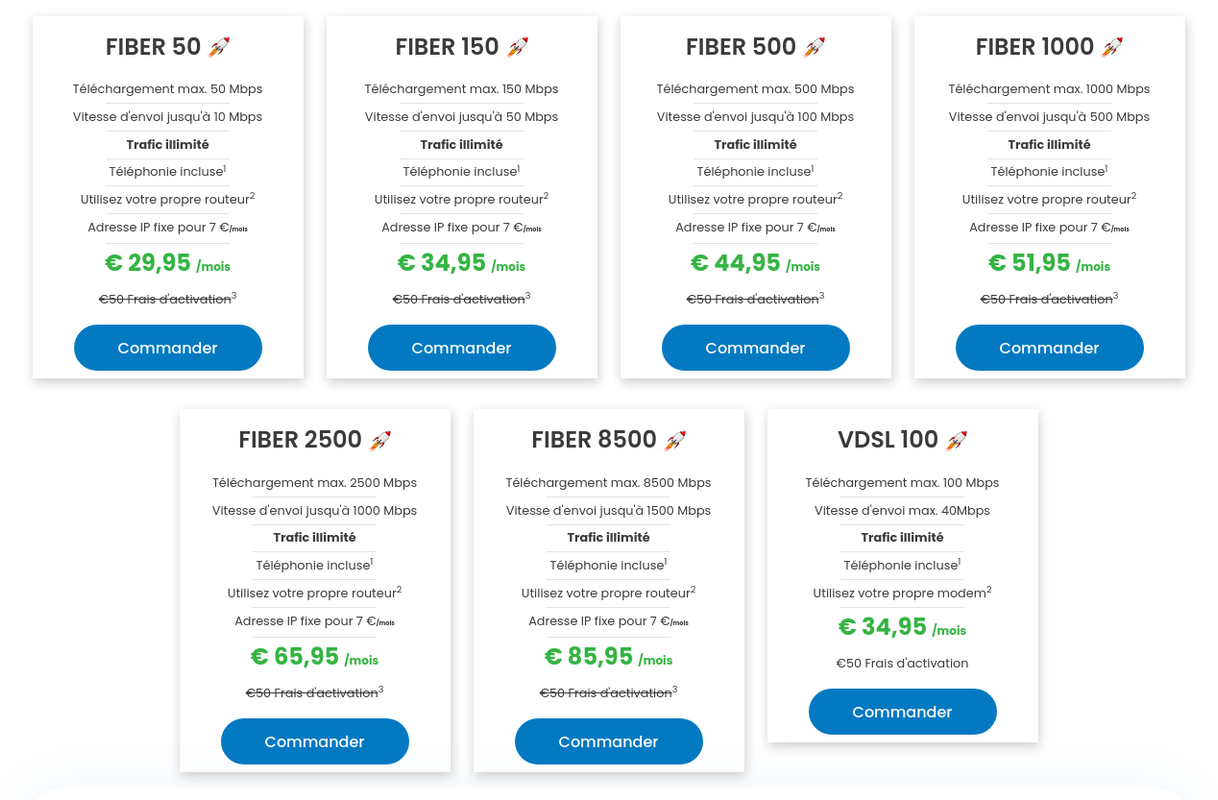Click the rocket icon beside VDSL 100
Image resolution: width=1218 pixels, height=800 pixels.
957,440
